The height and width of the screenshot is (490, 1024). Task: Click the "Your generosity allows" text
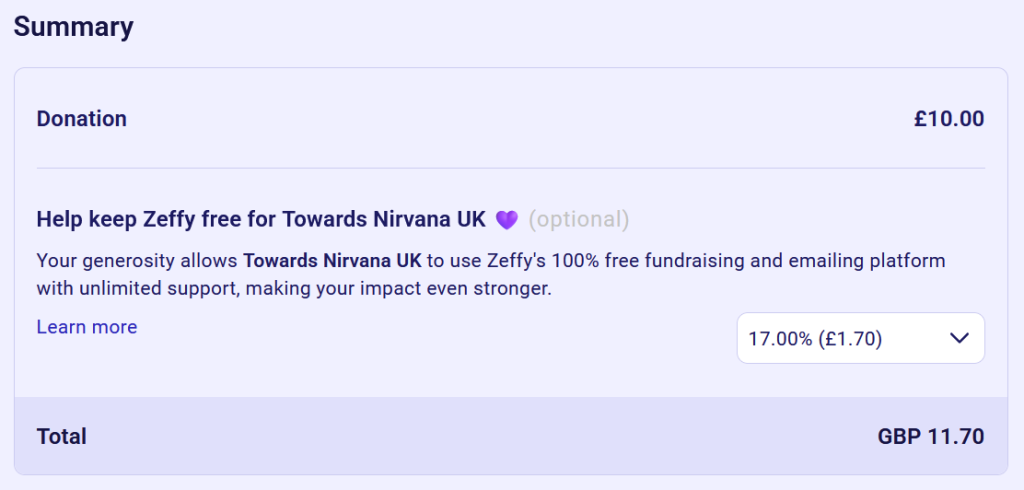coord(137,261)
